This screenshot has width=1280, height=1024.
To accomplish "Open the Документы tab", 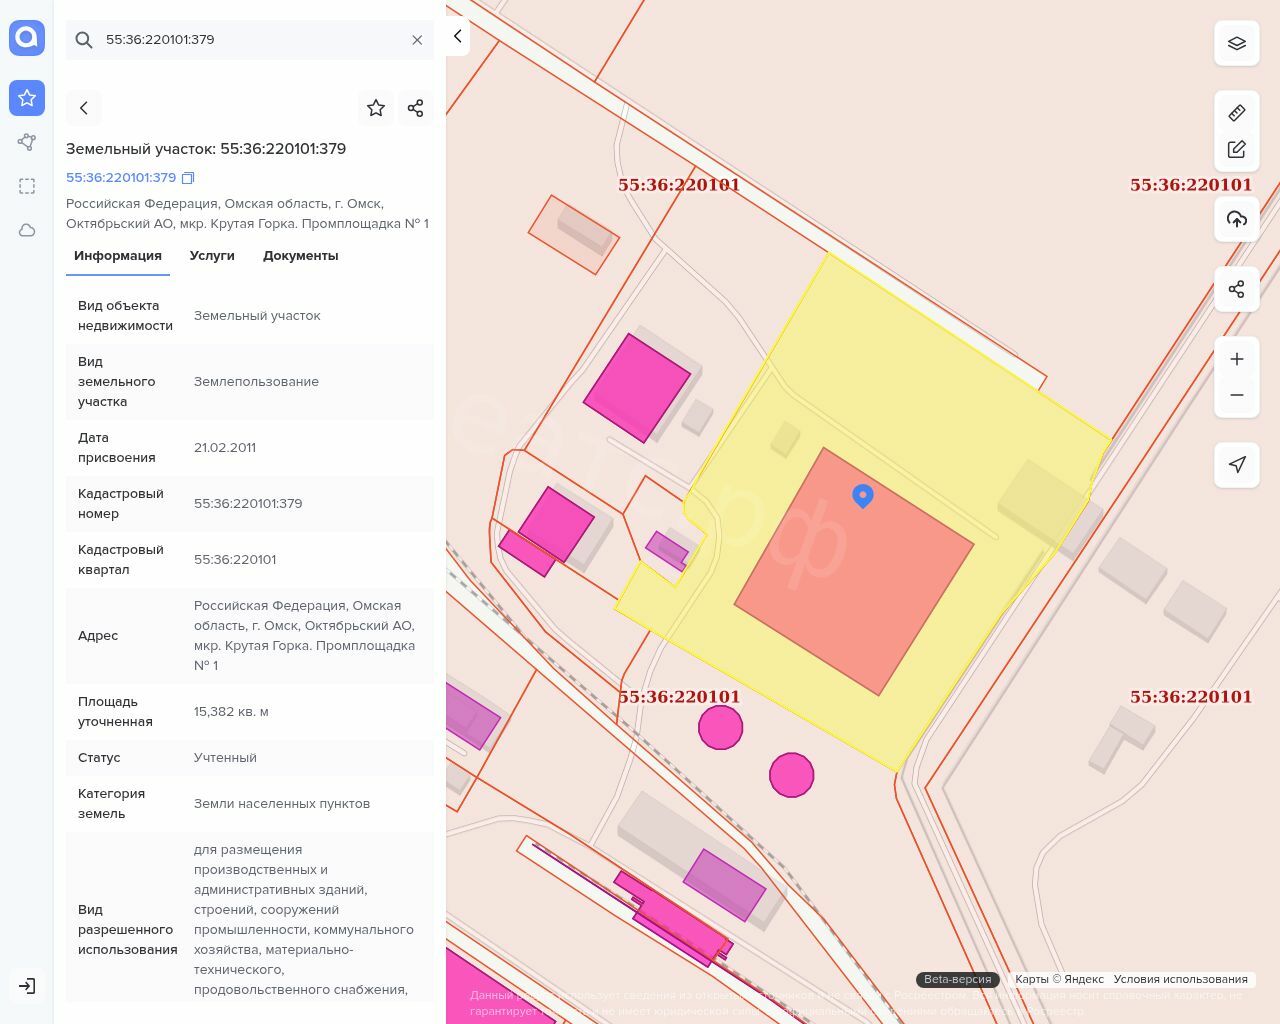I will [300, 256].
